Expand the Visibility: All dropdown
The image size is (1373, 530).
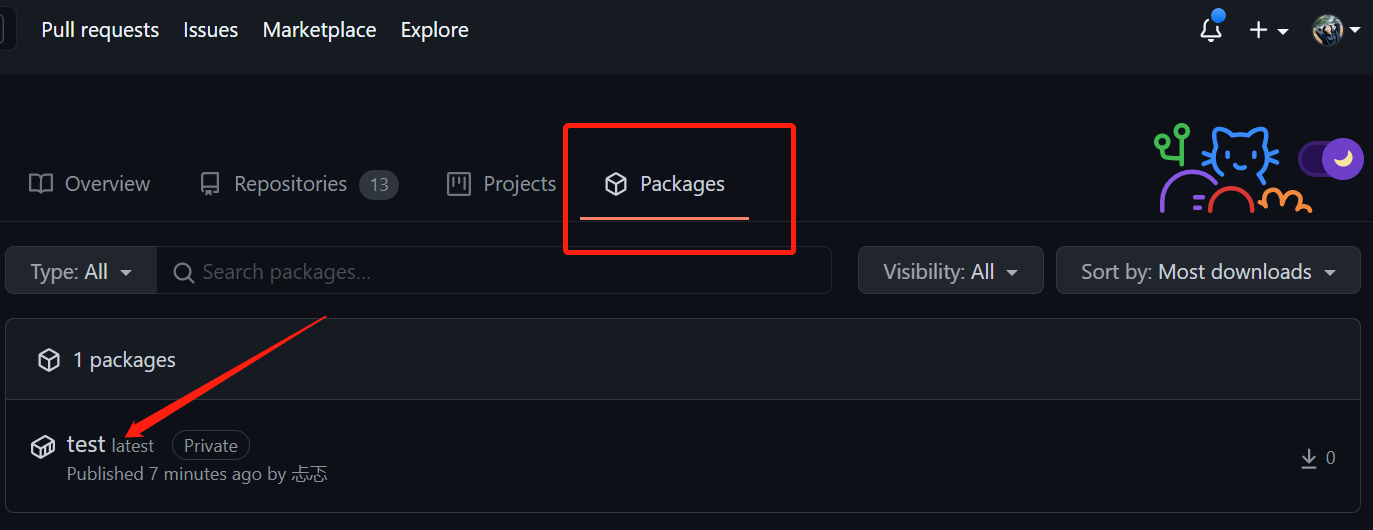tap(950, 272)
